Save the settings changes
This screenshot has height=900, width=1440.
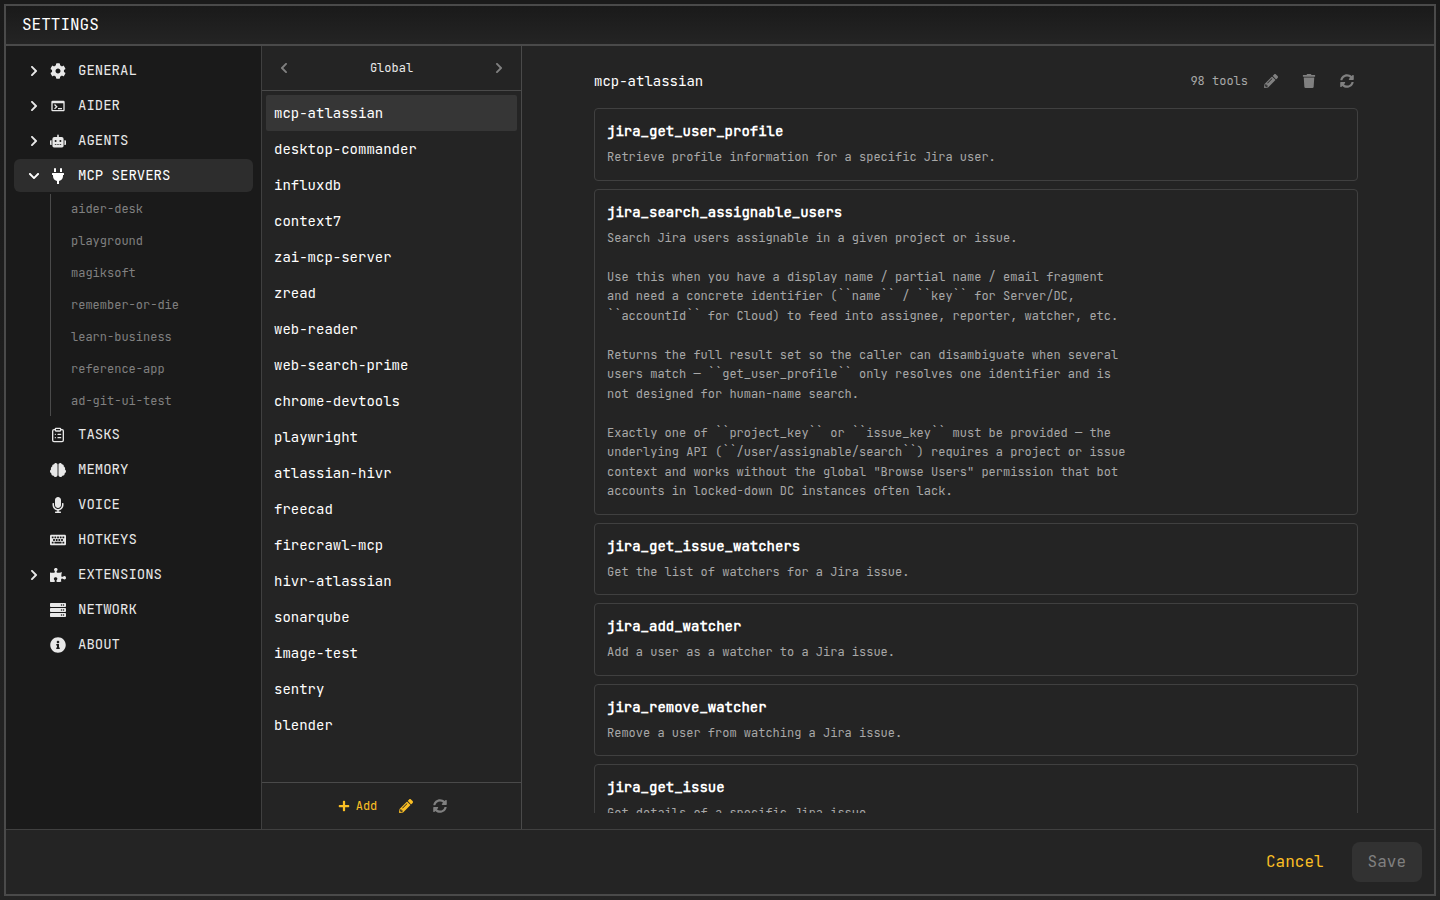click(1387, 862)
